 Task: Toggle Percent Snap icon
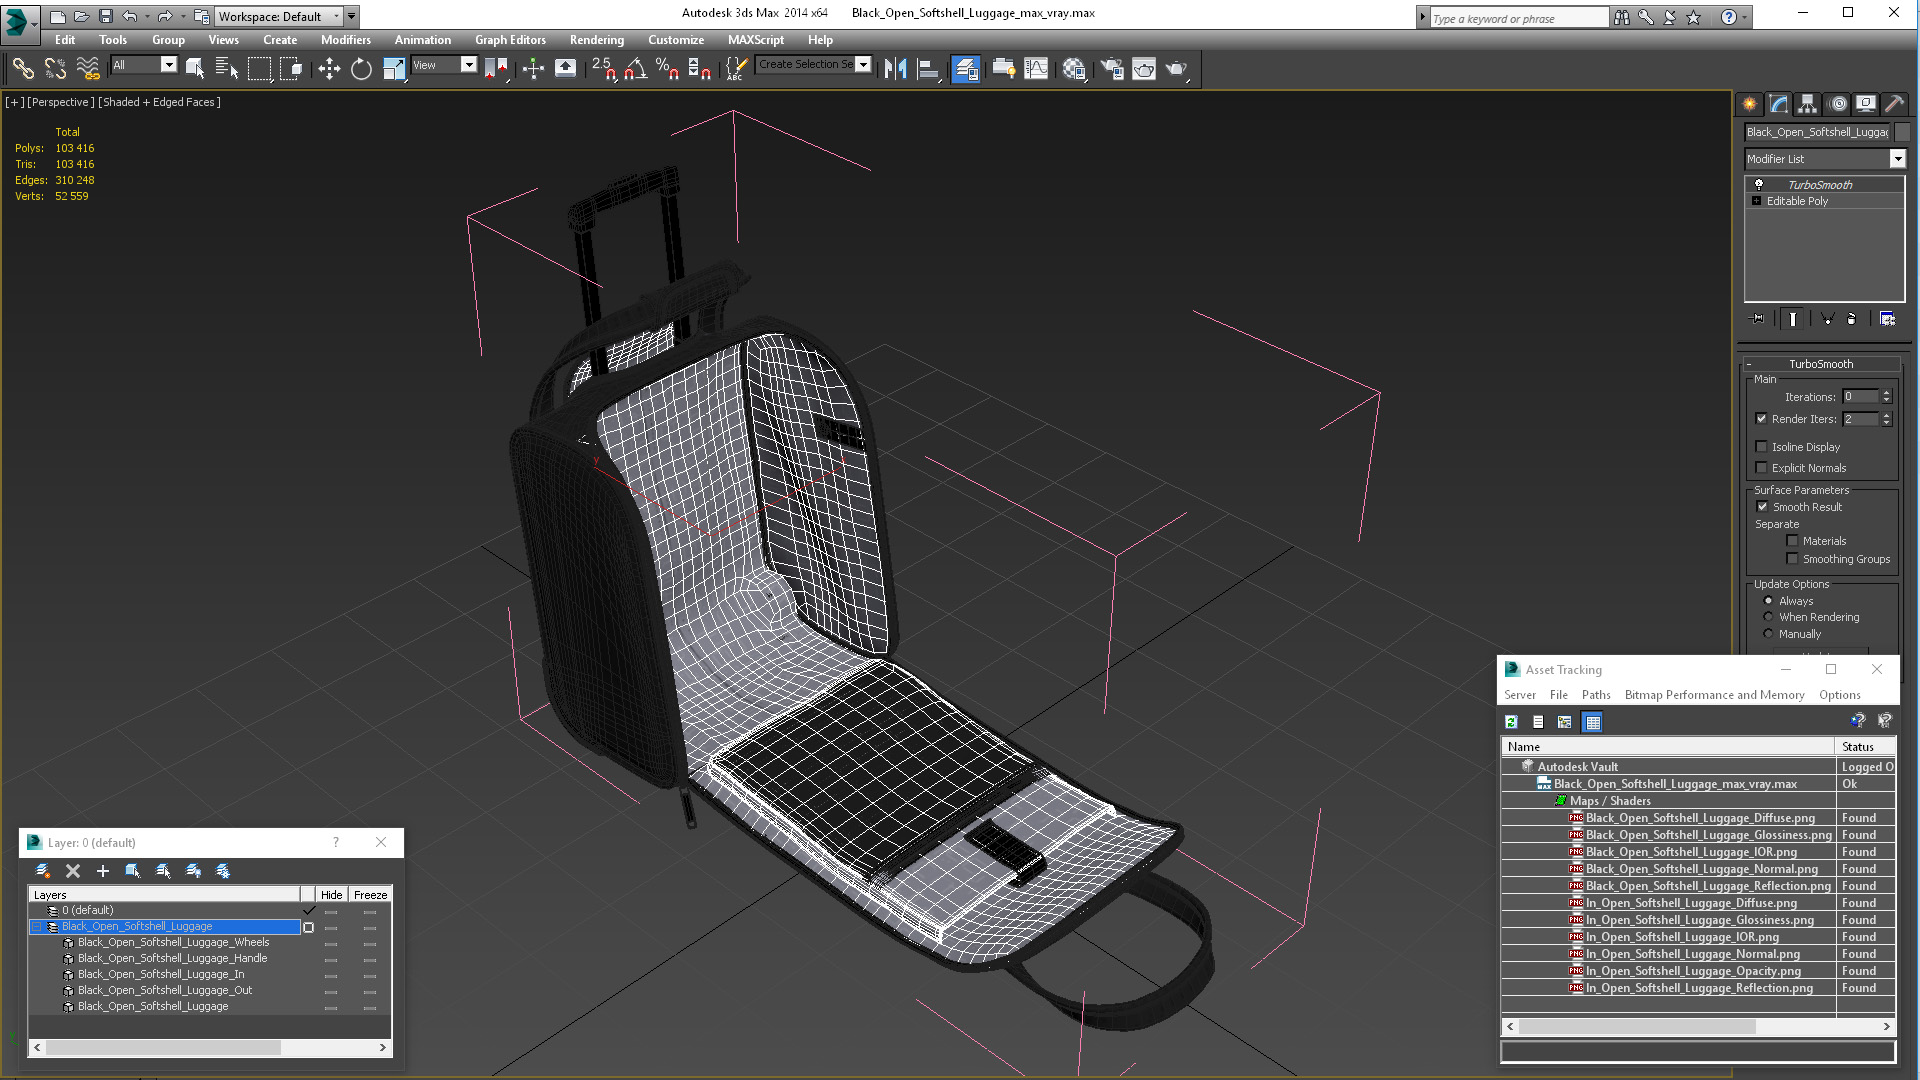point(667,68)
